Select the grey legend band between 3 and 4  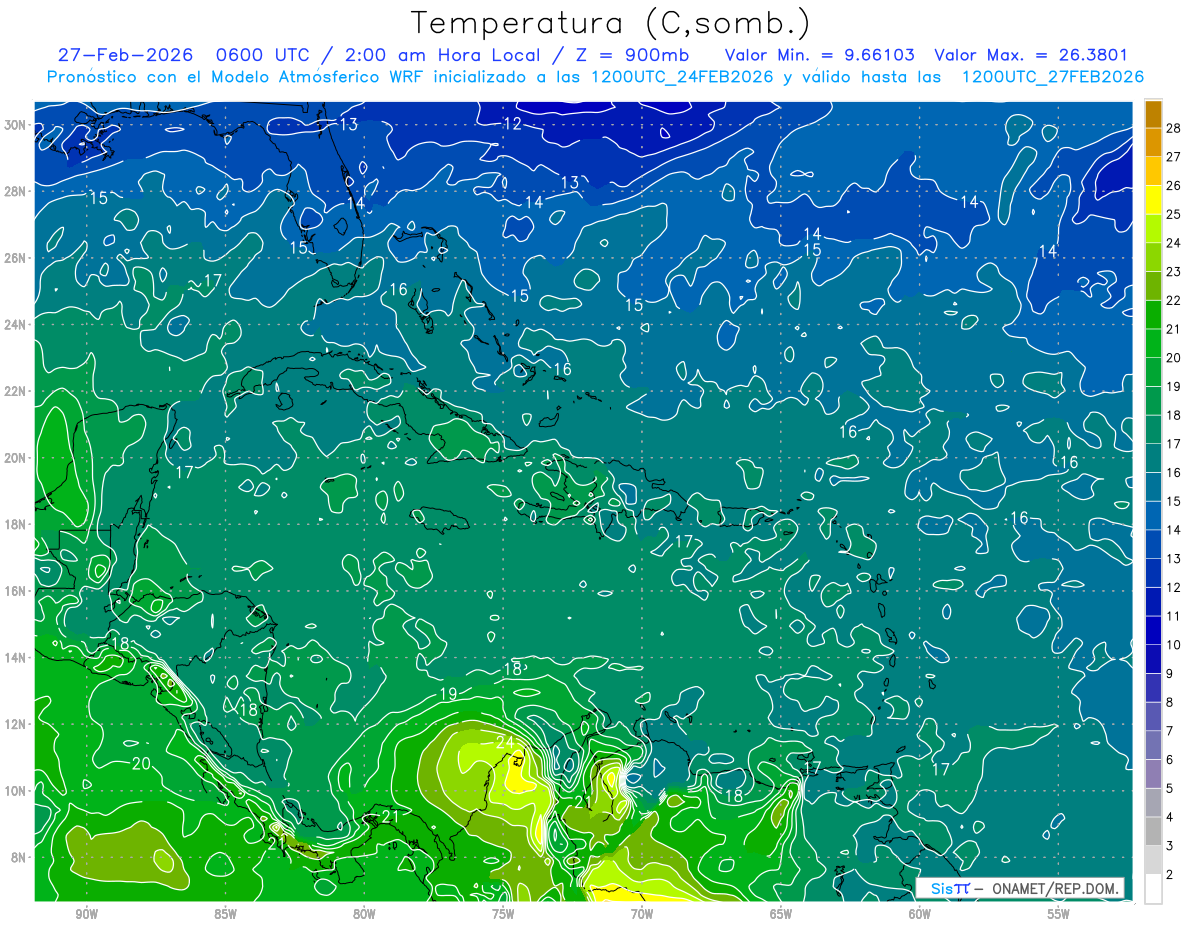pyautogui.click(x=1153, y=831)
